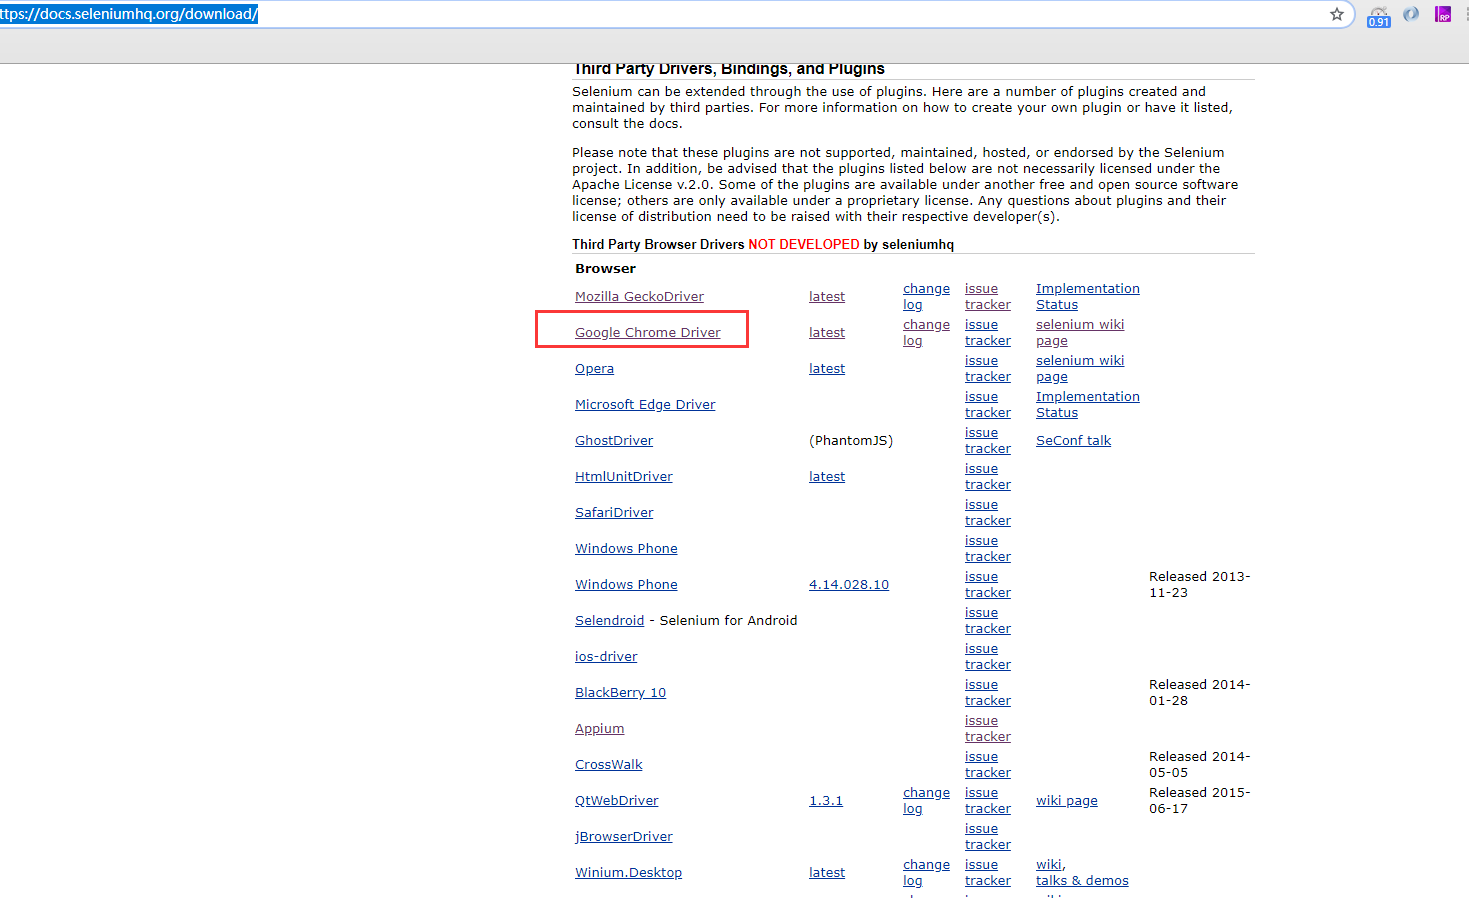Open QtWebDriver version 1.3.1 link

(826, 800)
